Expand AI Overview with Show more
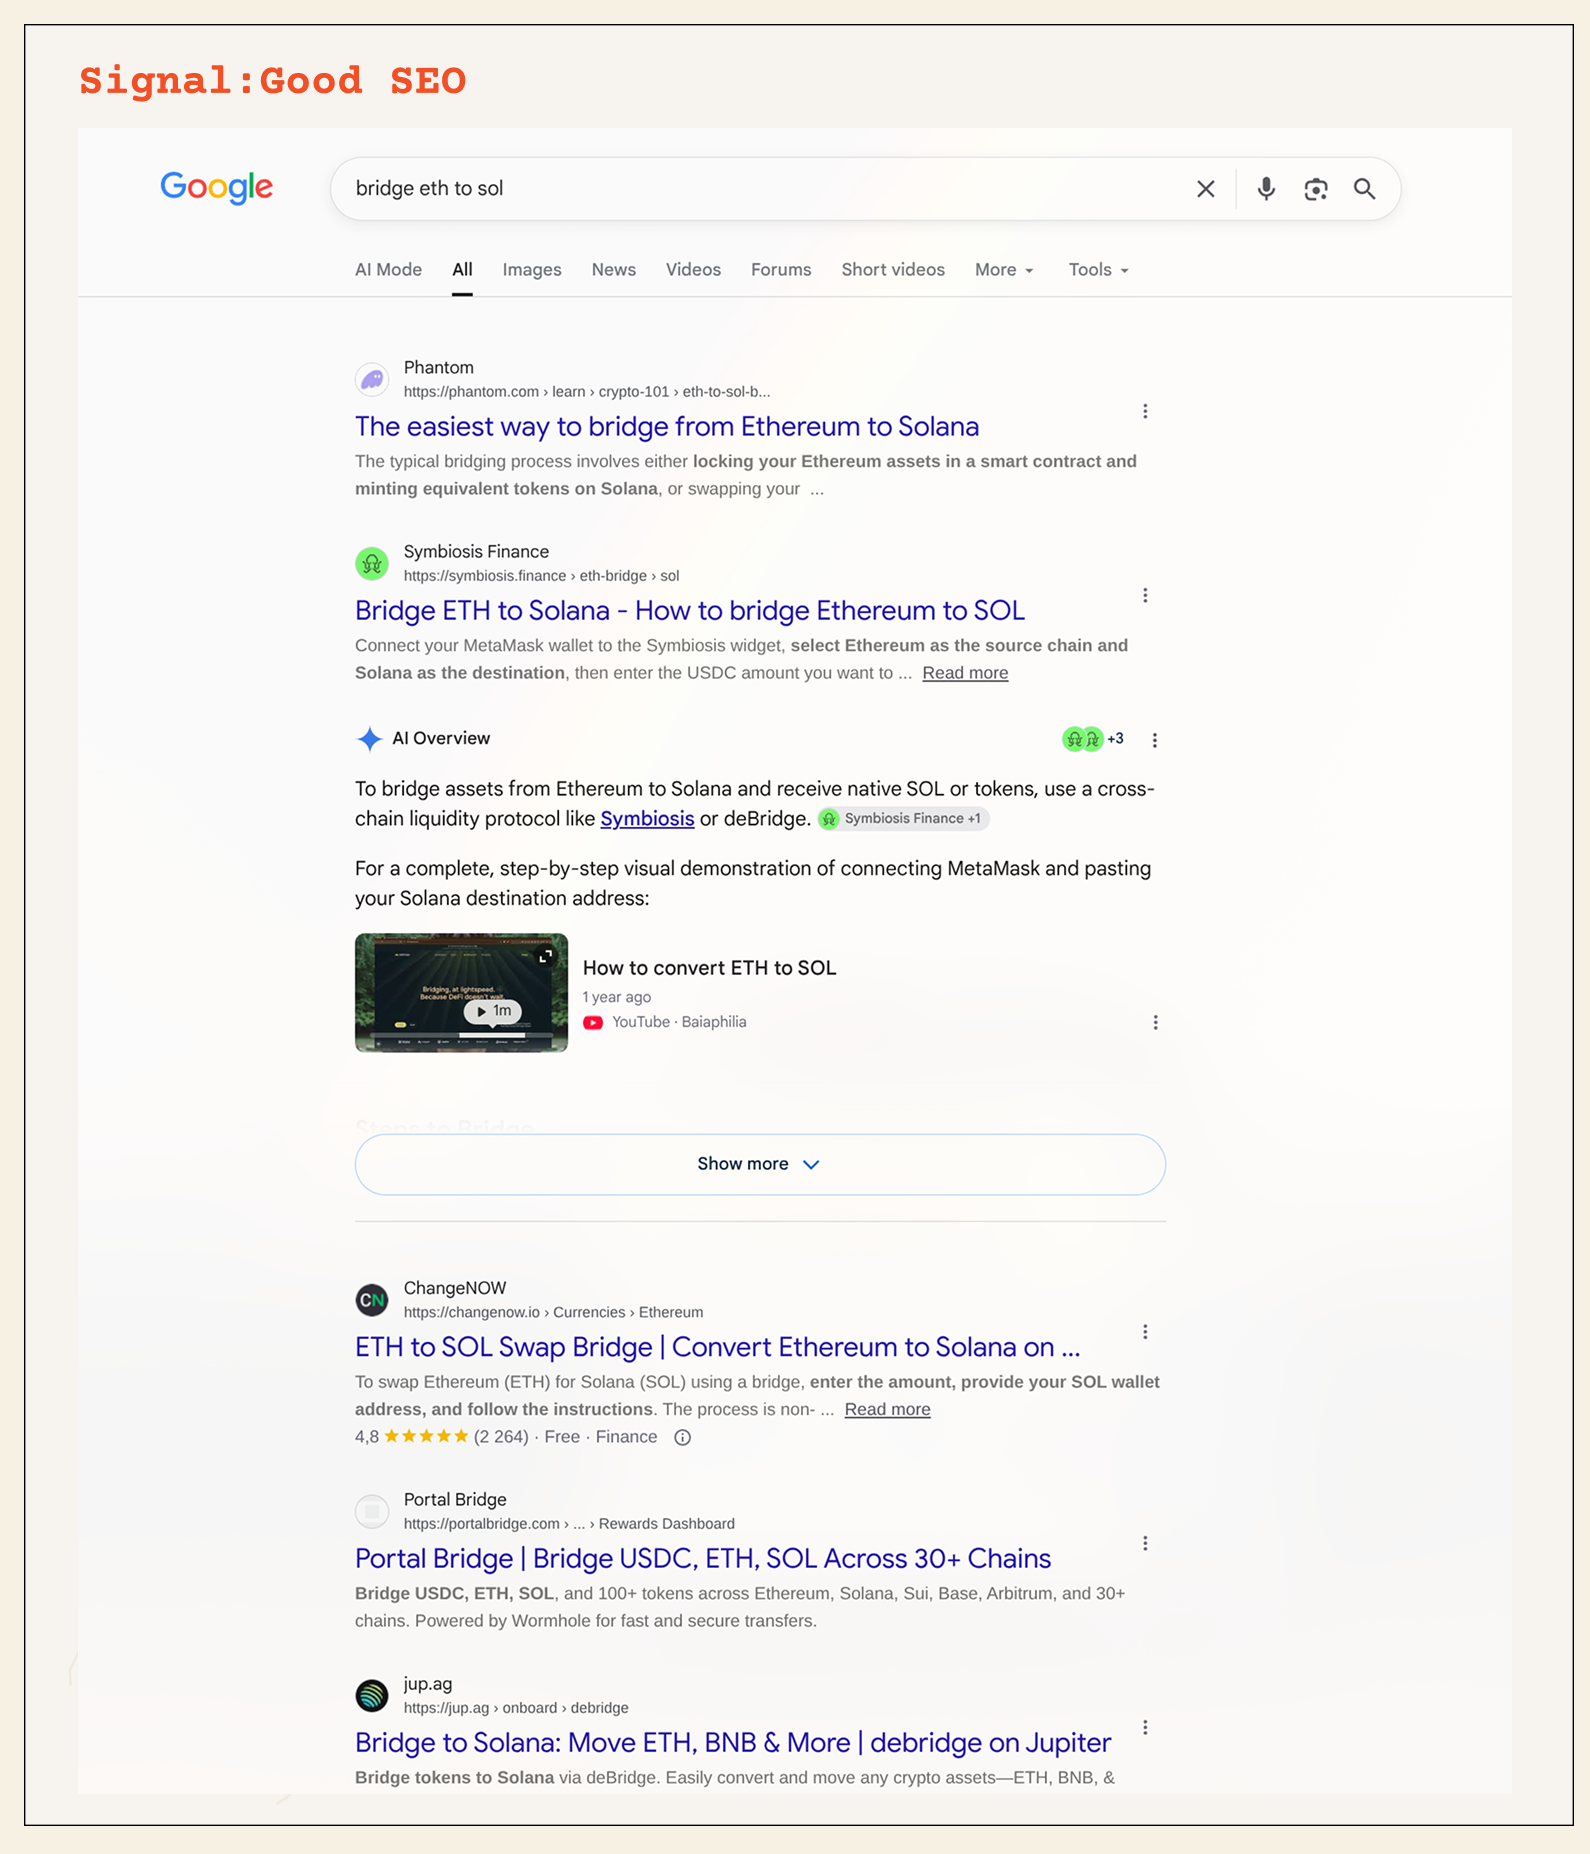The image size is (1590, 1854). tap(760, 1164)
